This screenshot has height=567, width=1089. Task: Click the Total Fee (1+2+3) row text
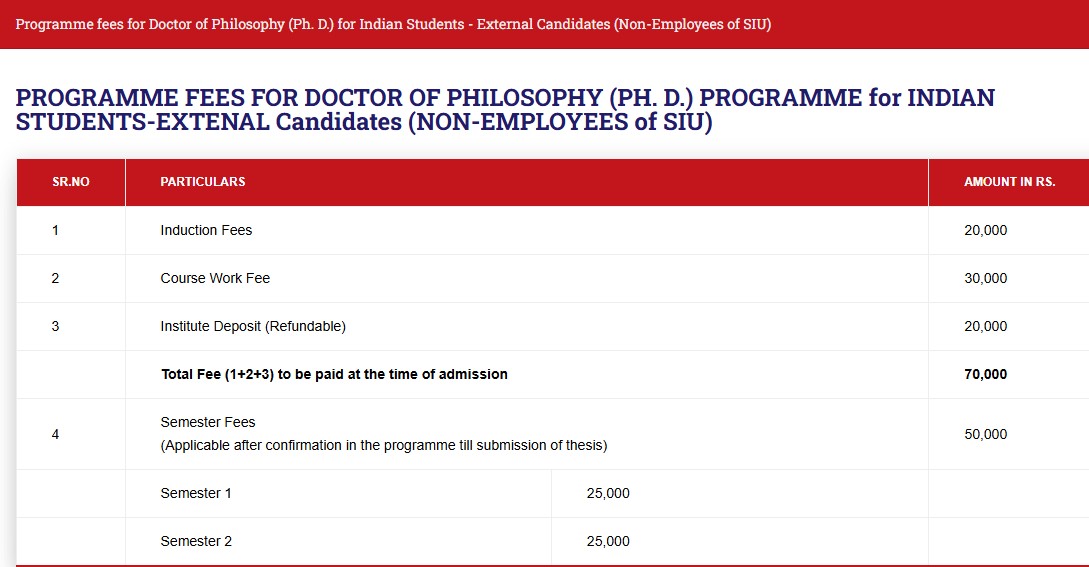(334, 374)
